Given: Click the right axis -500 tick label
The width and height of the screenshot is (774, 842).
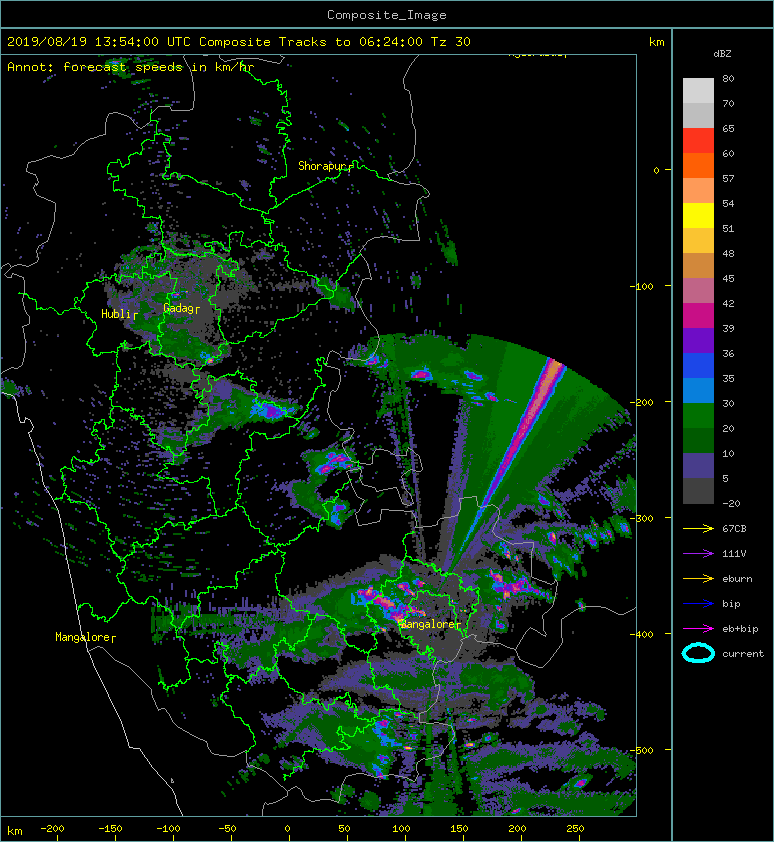Looking at the screenshot, I should click(642, 750).
